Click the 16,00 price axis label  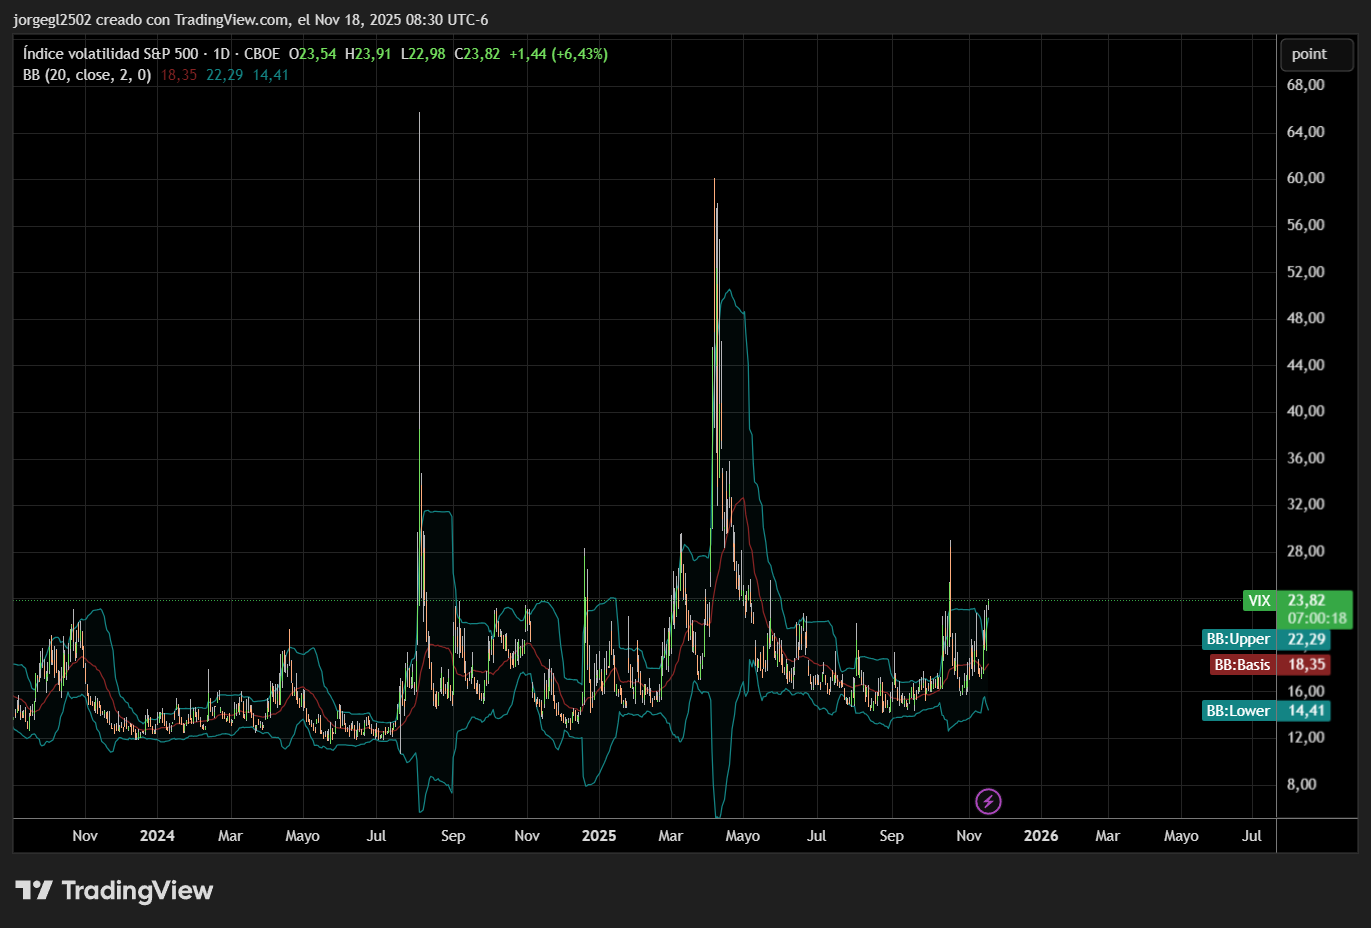[x=1305, y=691]
